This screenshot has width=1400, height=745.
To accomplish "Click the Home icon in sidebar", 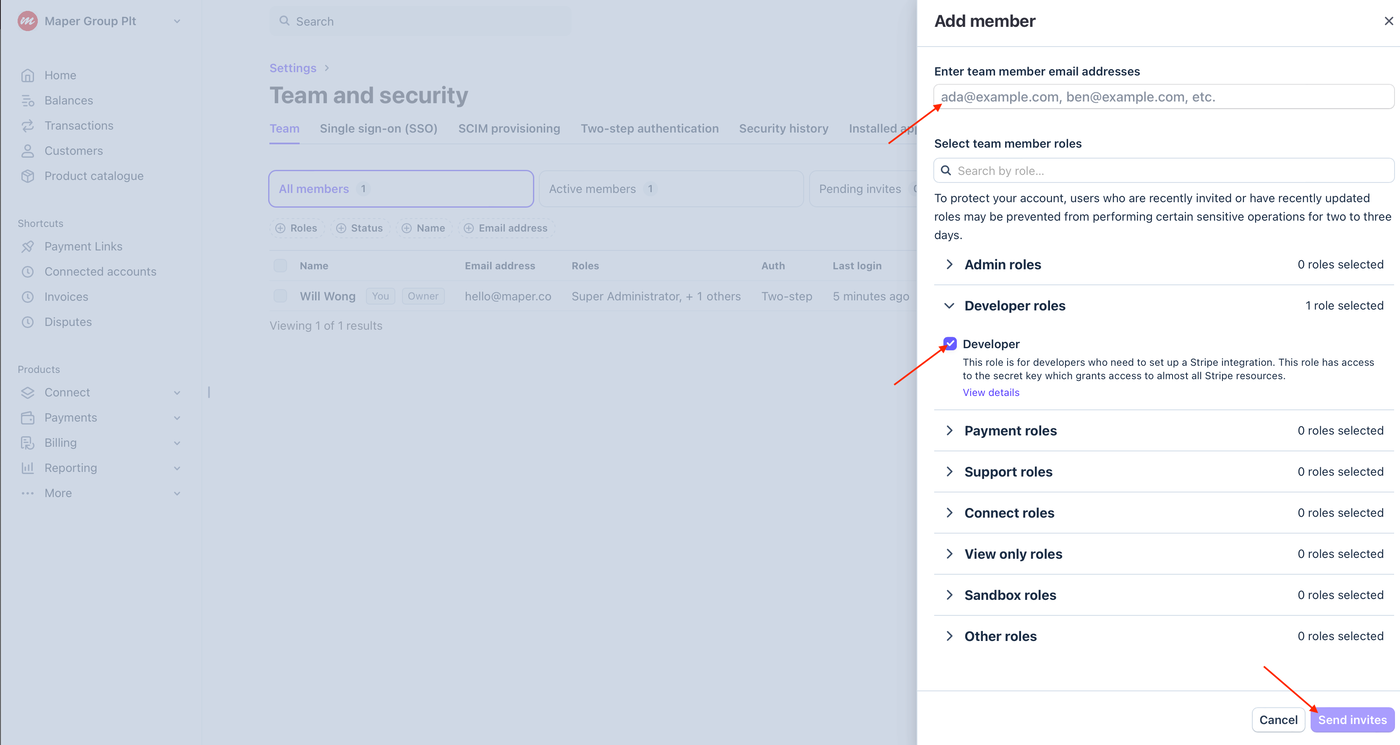I will pos(28,75).
